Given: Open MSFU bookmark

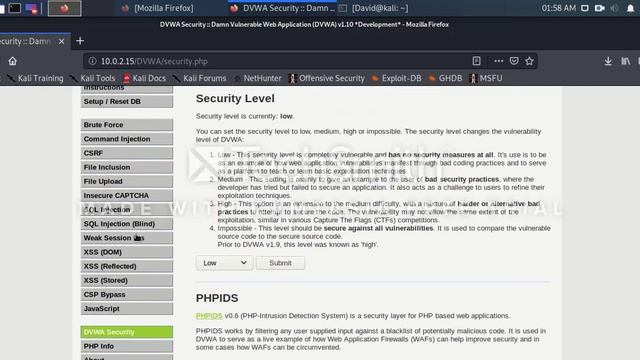Looking at the screenshot, I should click(x=486, y=78).
